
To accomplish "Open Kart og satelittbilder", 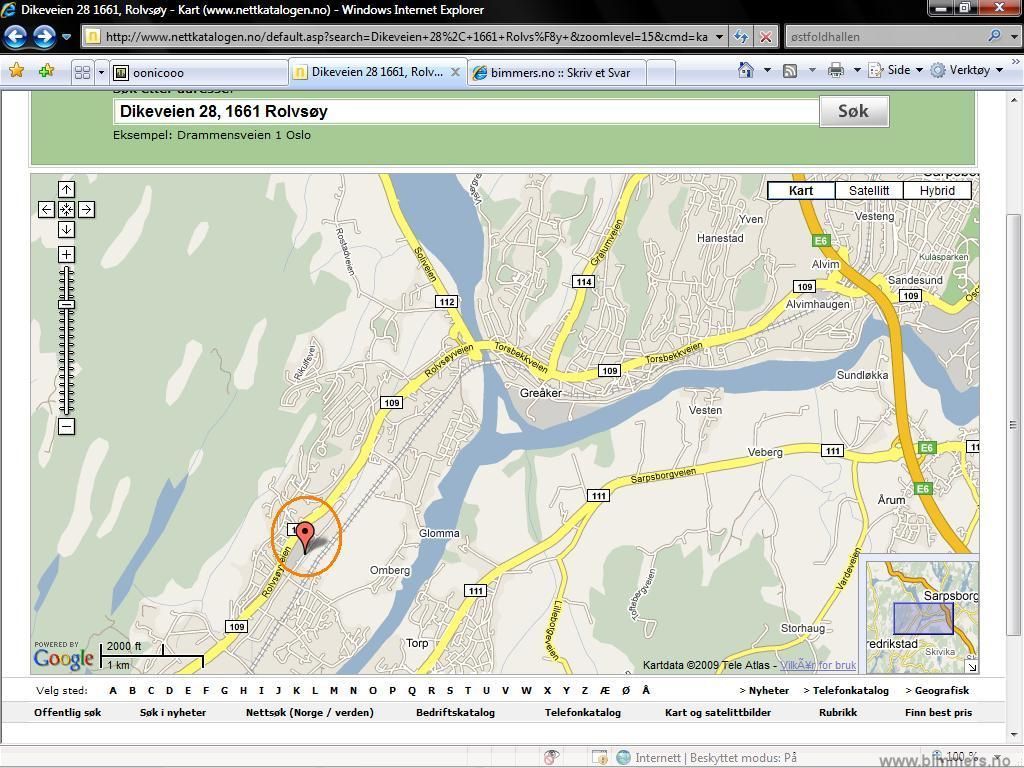I will pos(718,712).
